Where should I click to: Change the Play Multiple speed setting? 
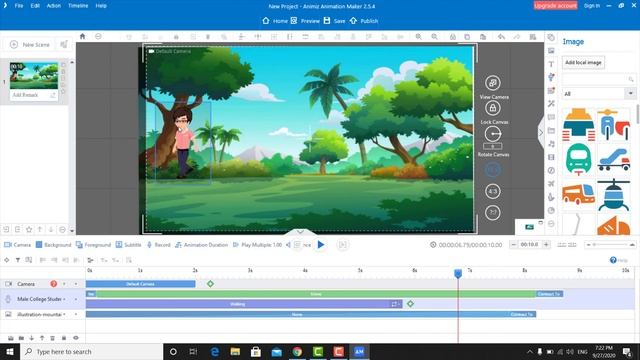pos(257,245)
